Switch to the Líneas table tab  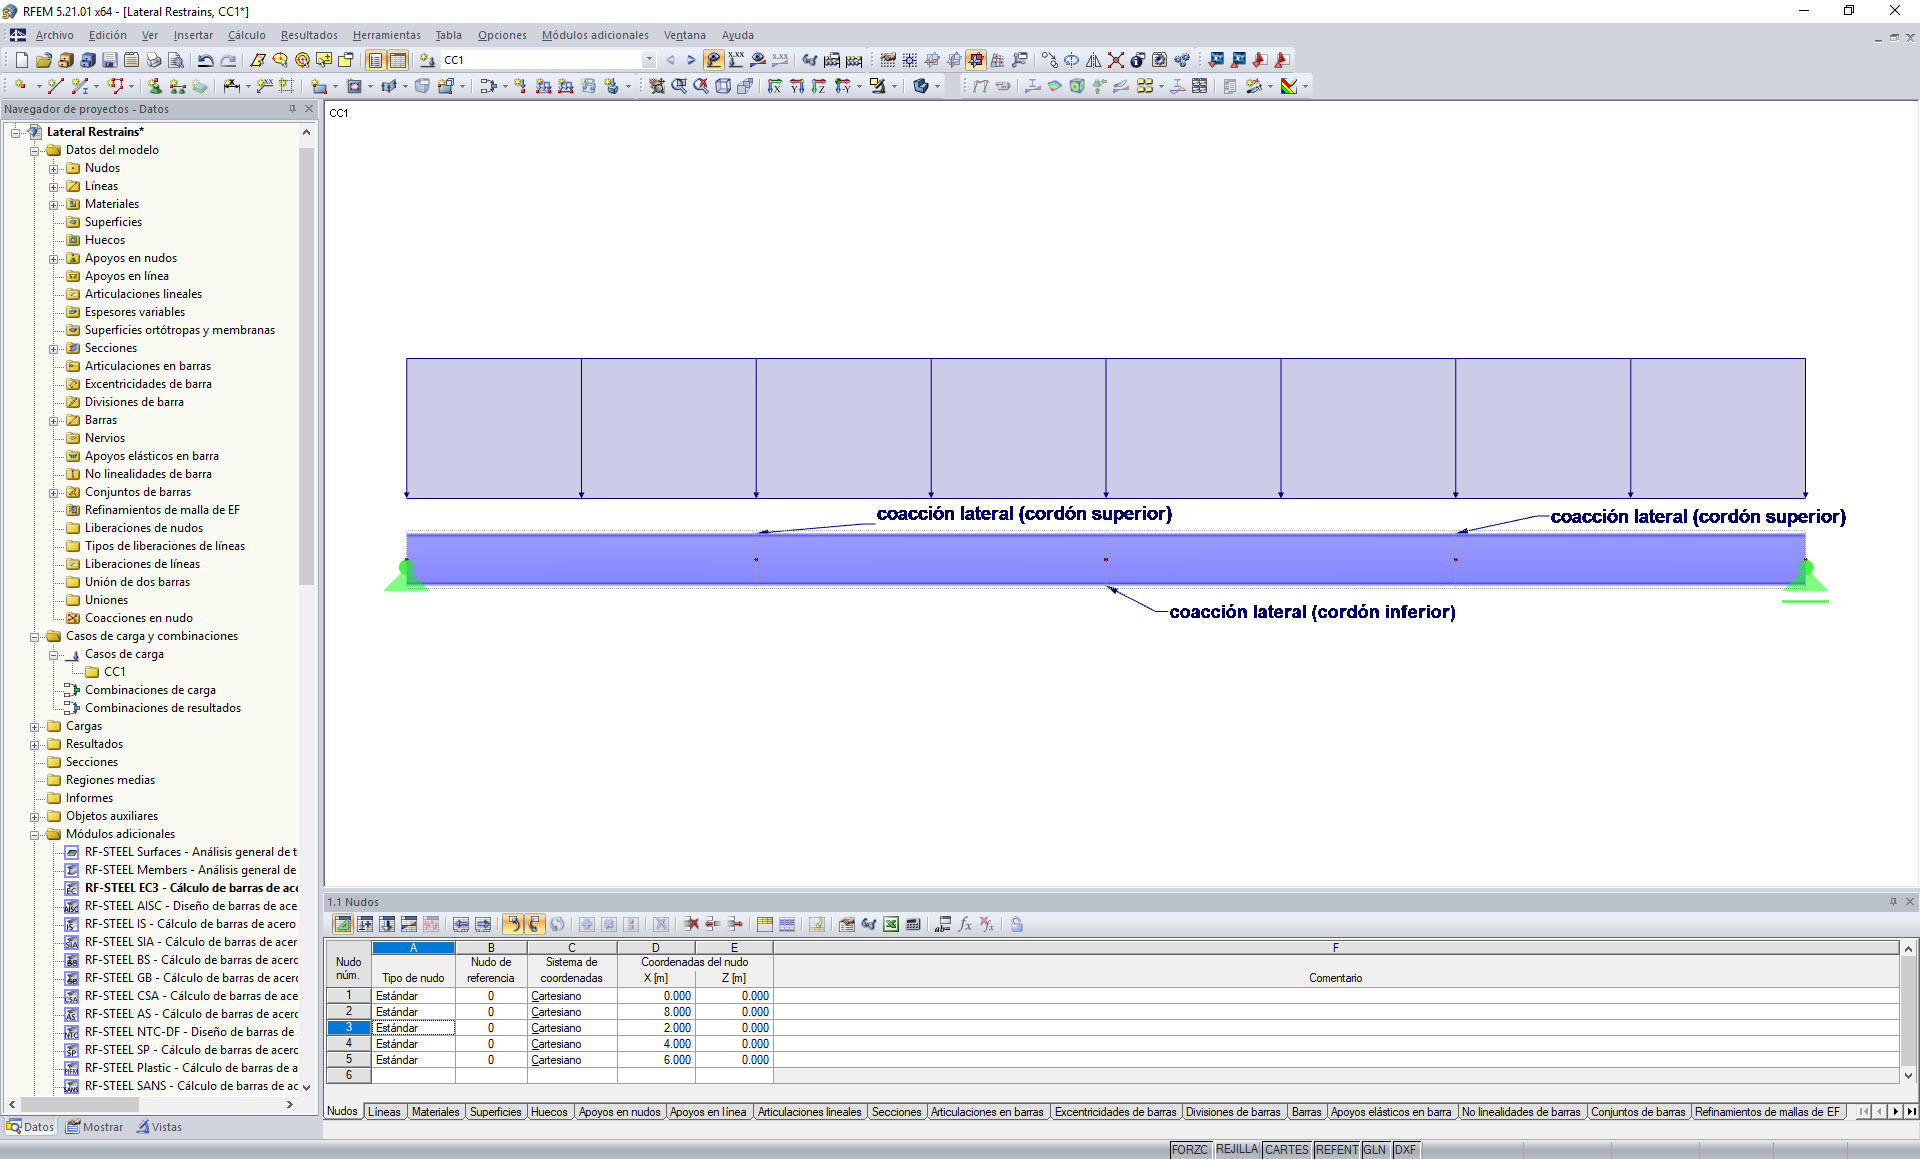click(x=384, y=1111)
